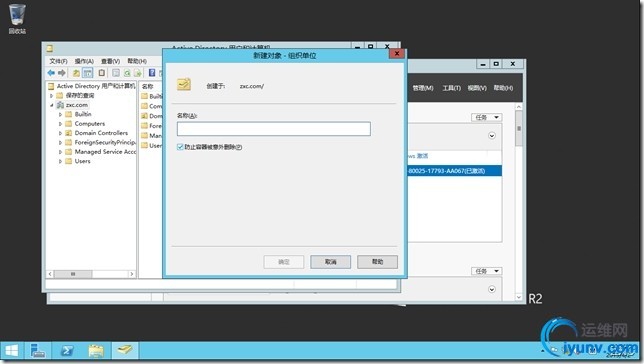This screenshot has height=364, width=644.
Task: Expand the 保存的查询 tree node
Action: point(52,95)
